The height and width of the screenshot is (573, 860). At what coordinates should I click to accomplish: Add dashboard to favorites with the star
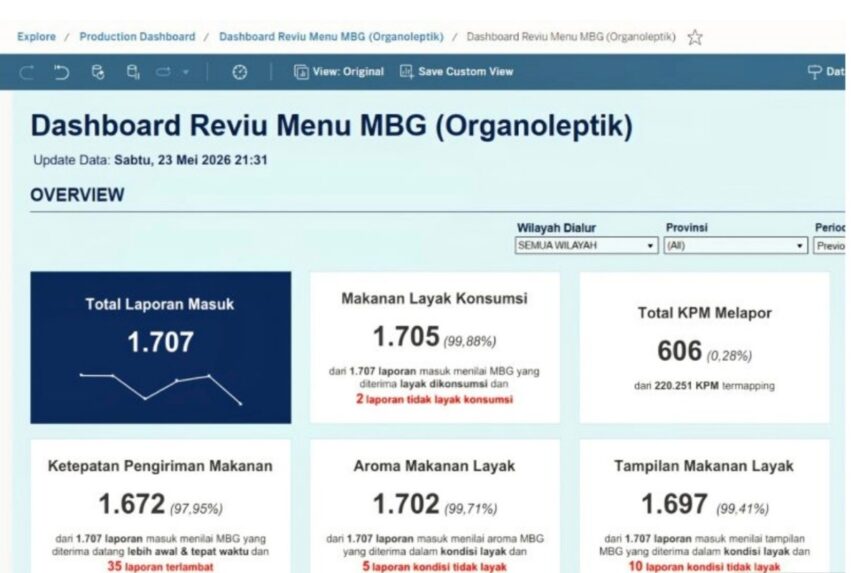coord(695,37)
